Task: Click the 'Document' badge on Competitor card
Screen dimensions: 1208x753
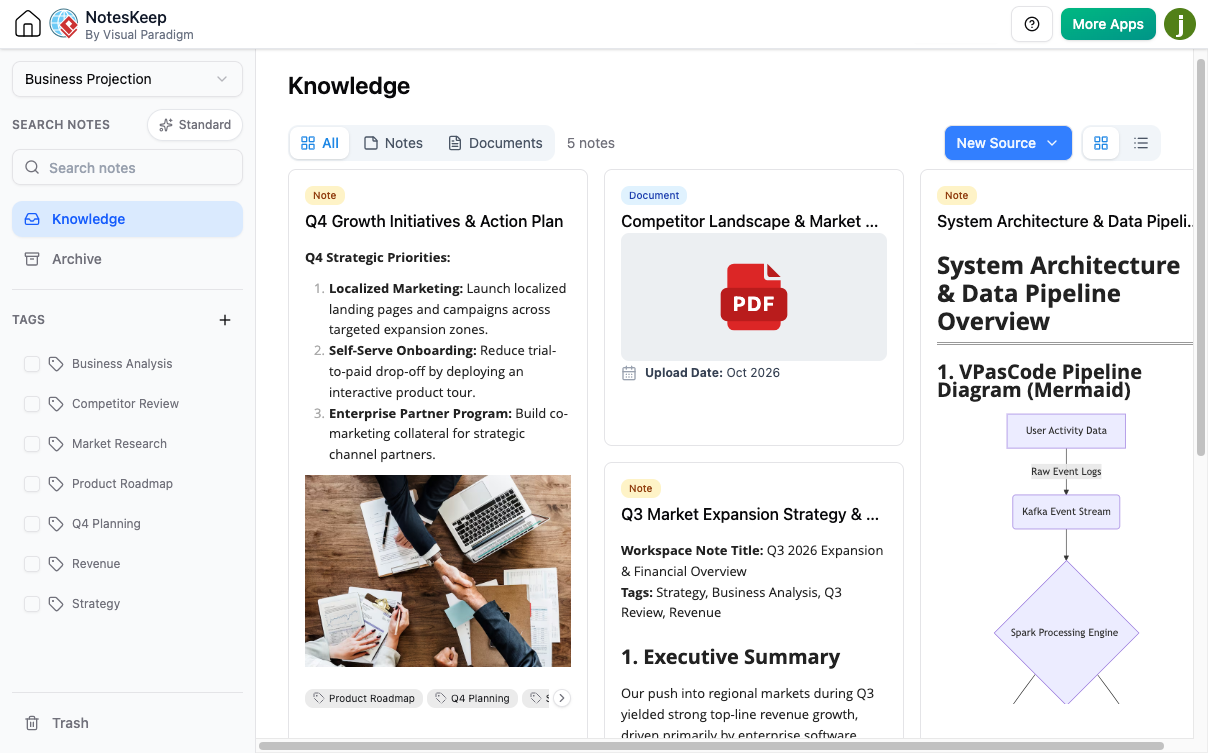Action: 654,196
